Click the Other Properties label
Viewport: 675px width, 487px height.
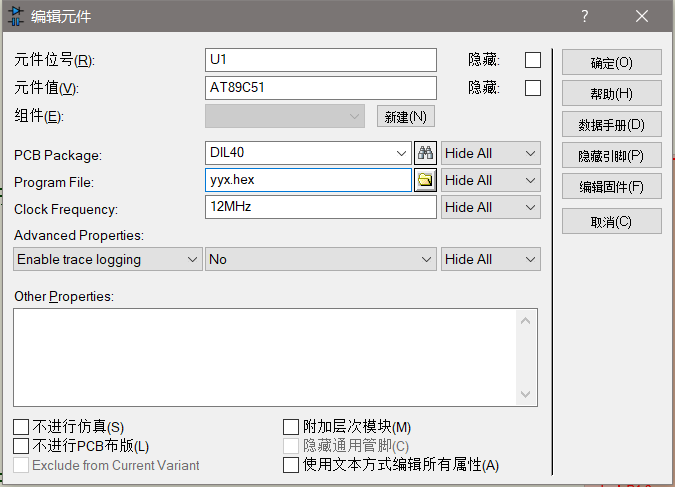coord(64,297)
